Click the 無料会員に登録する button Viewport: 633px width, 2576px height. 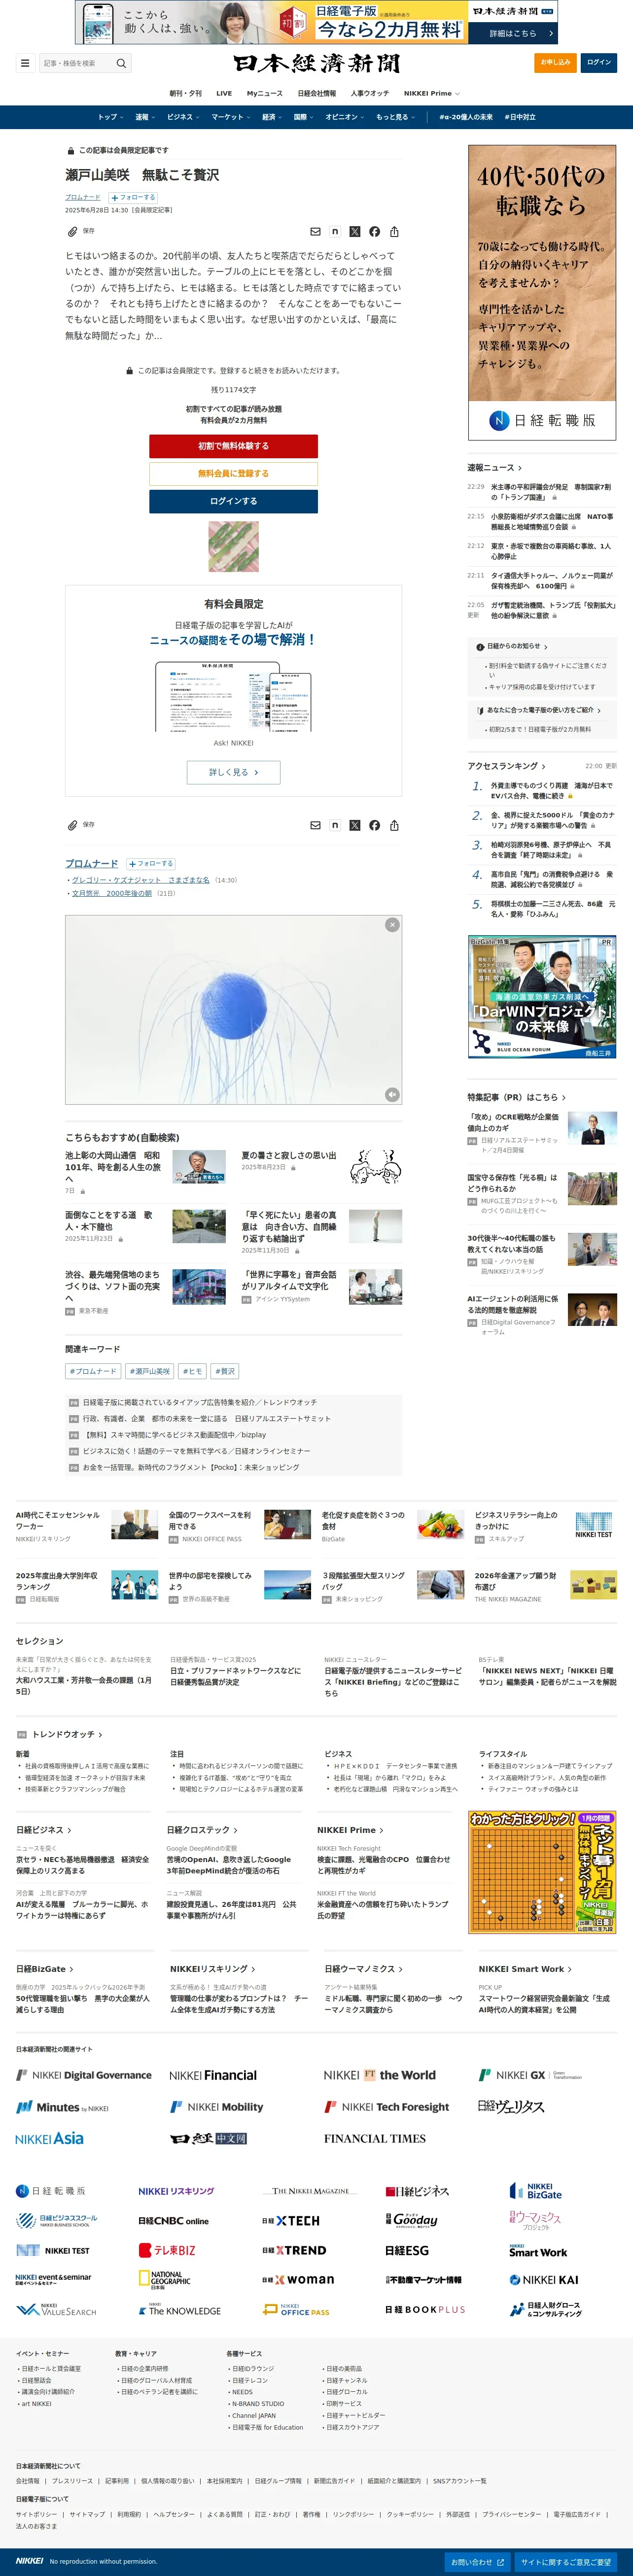pos(233,473)
